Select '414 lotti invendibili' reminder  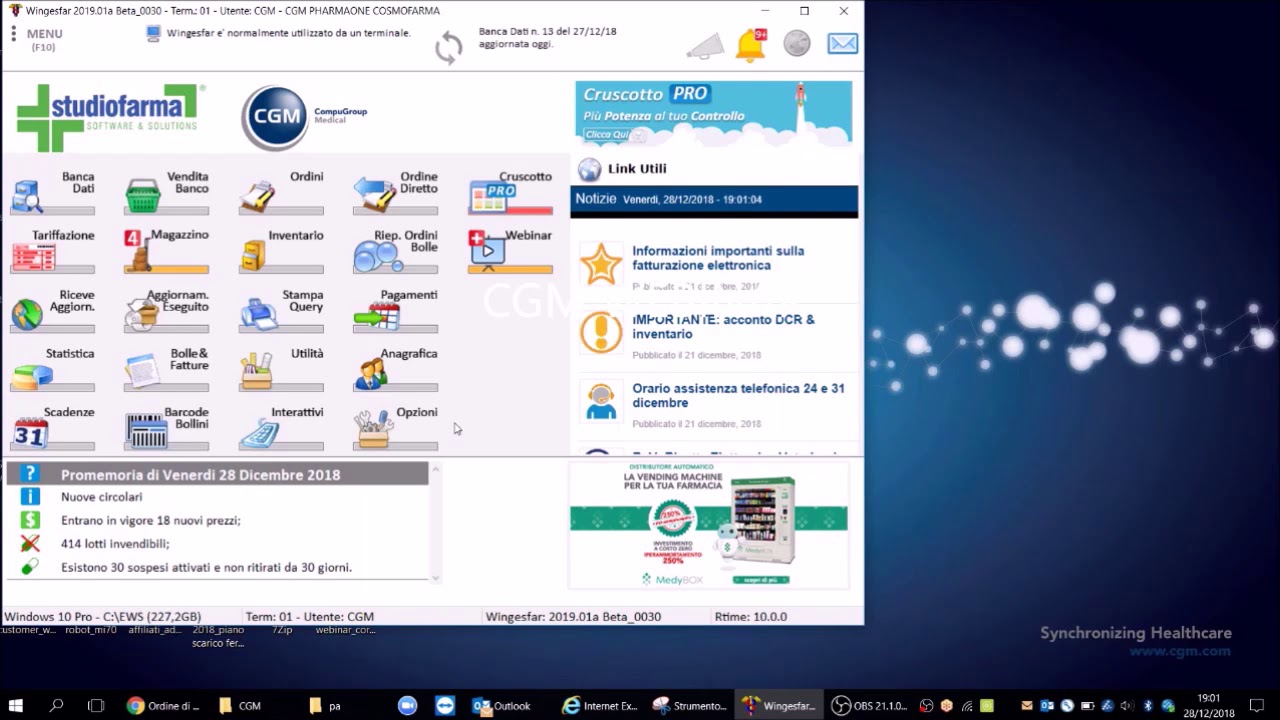tap(115, 544)
